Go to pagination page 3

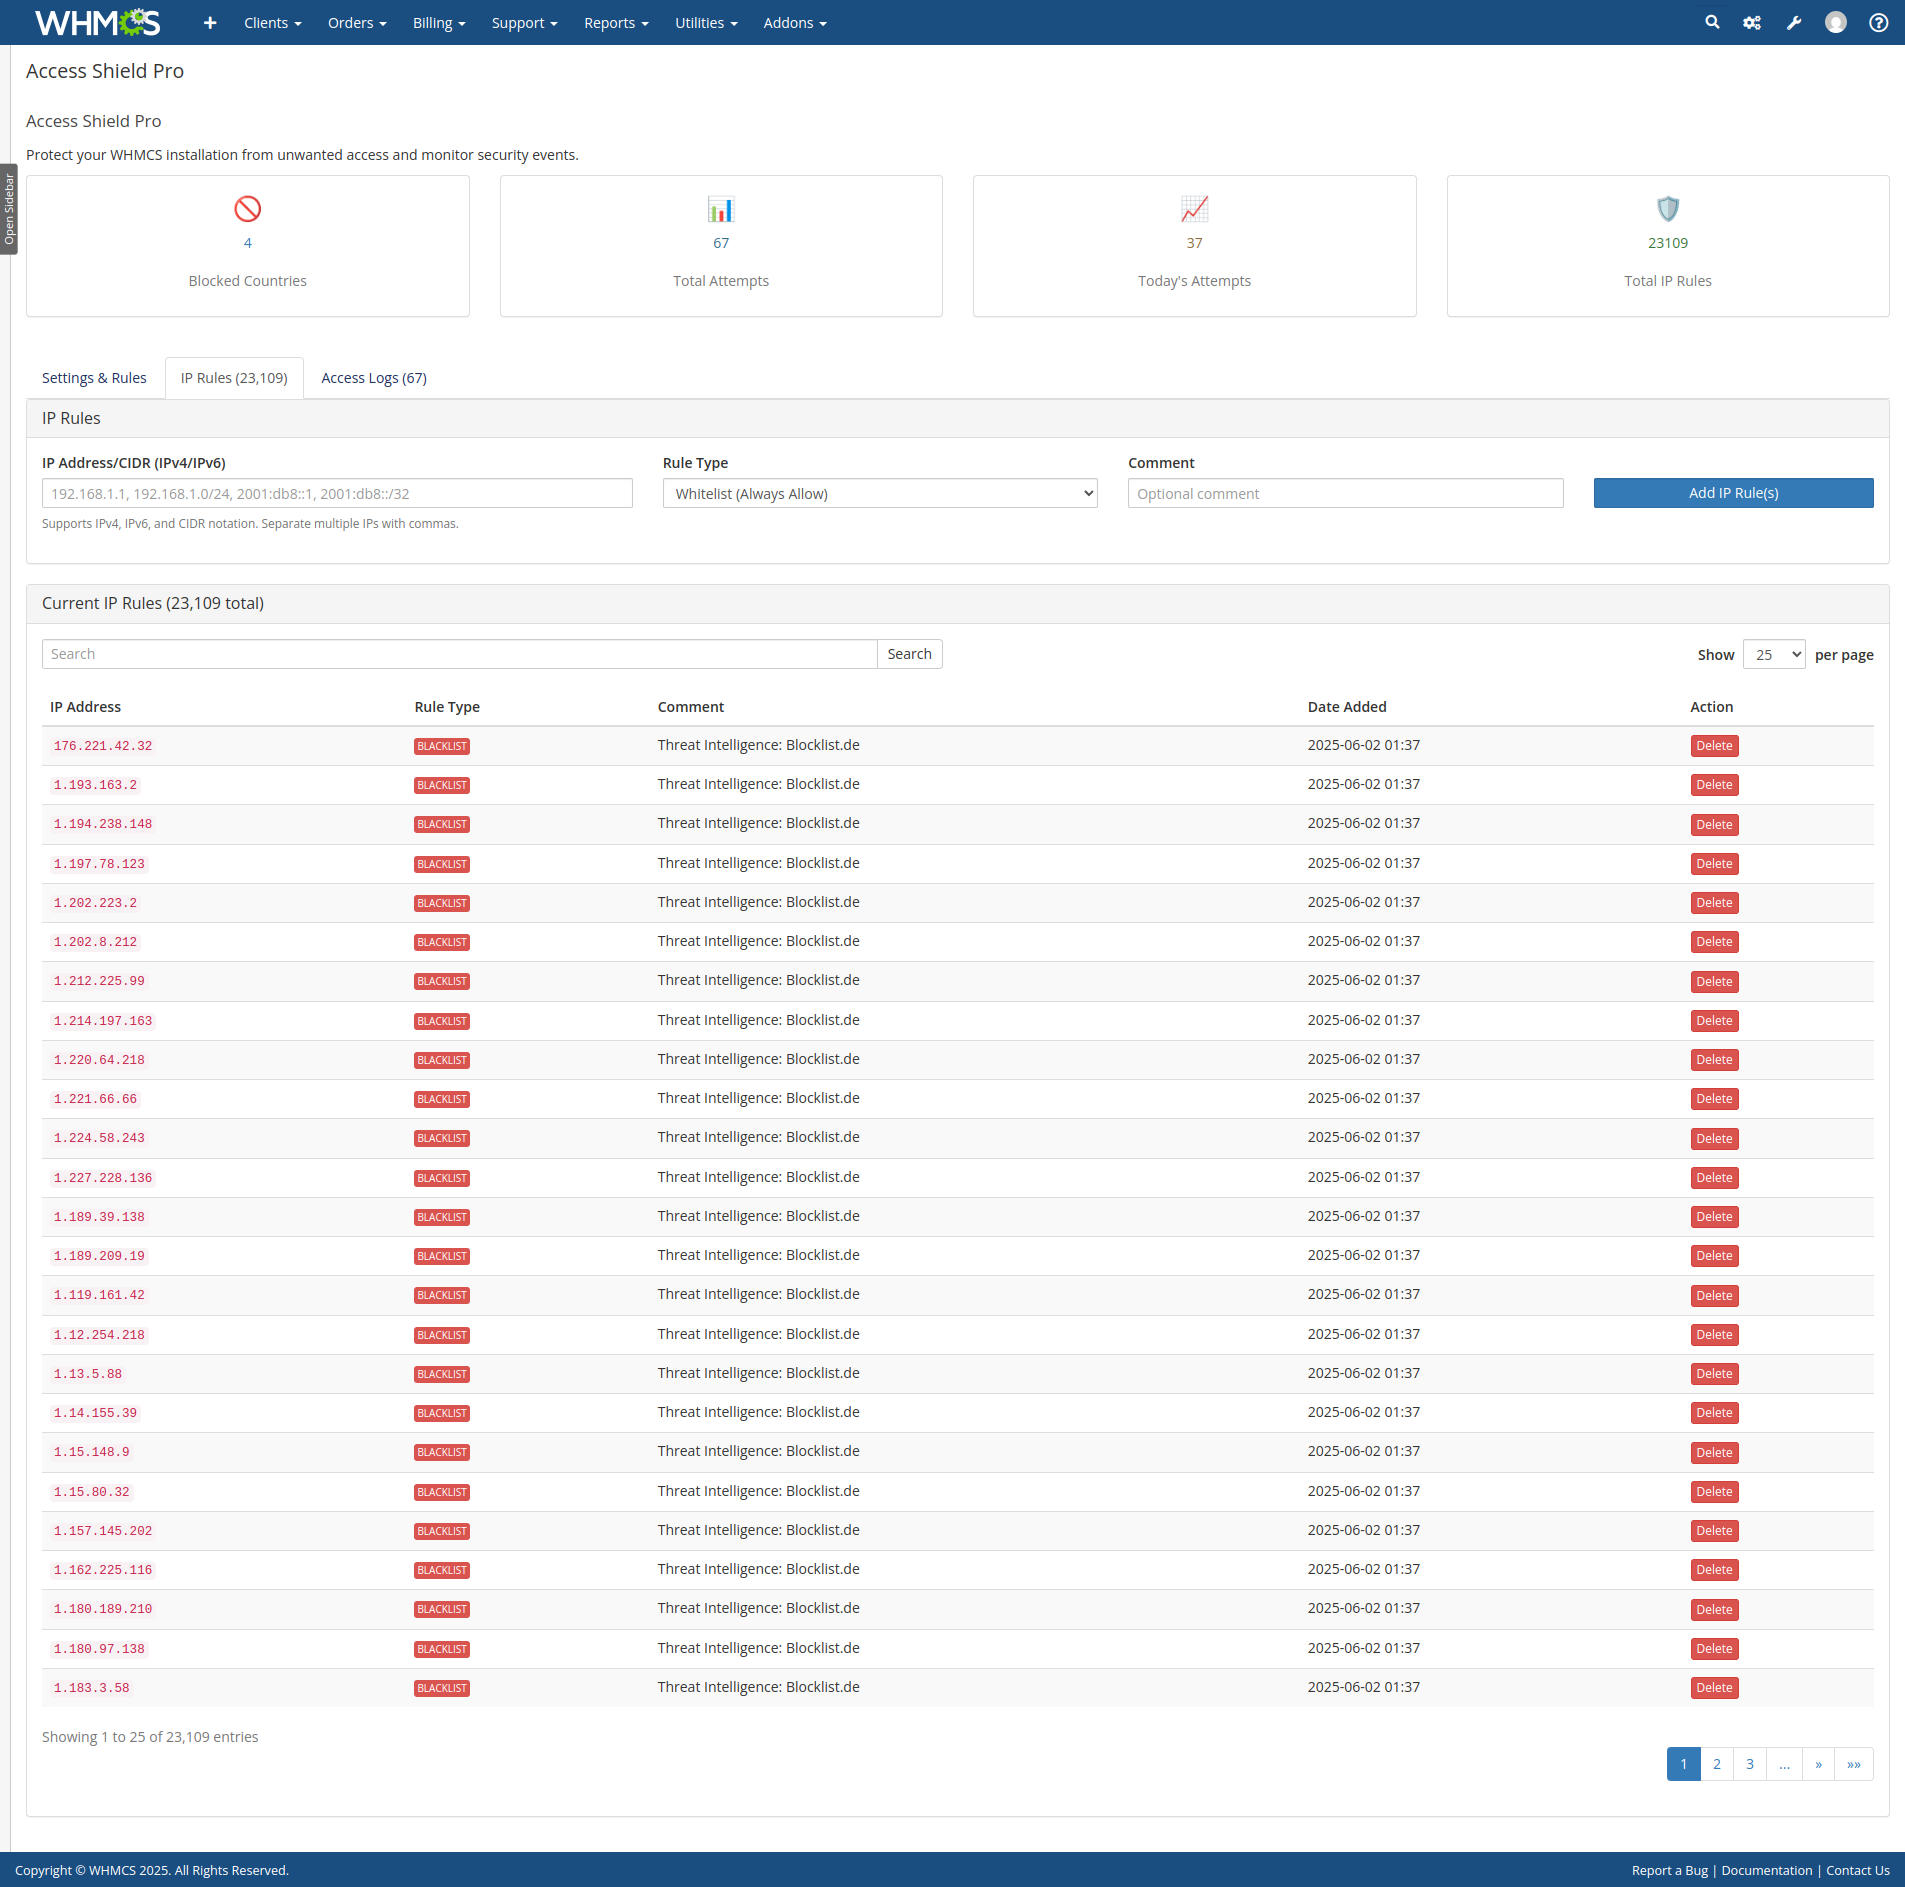1750,1764
